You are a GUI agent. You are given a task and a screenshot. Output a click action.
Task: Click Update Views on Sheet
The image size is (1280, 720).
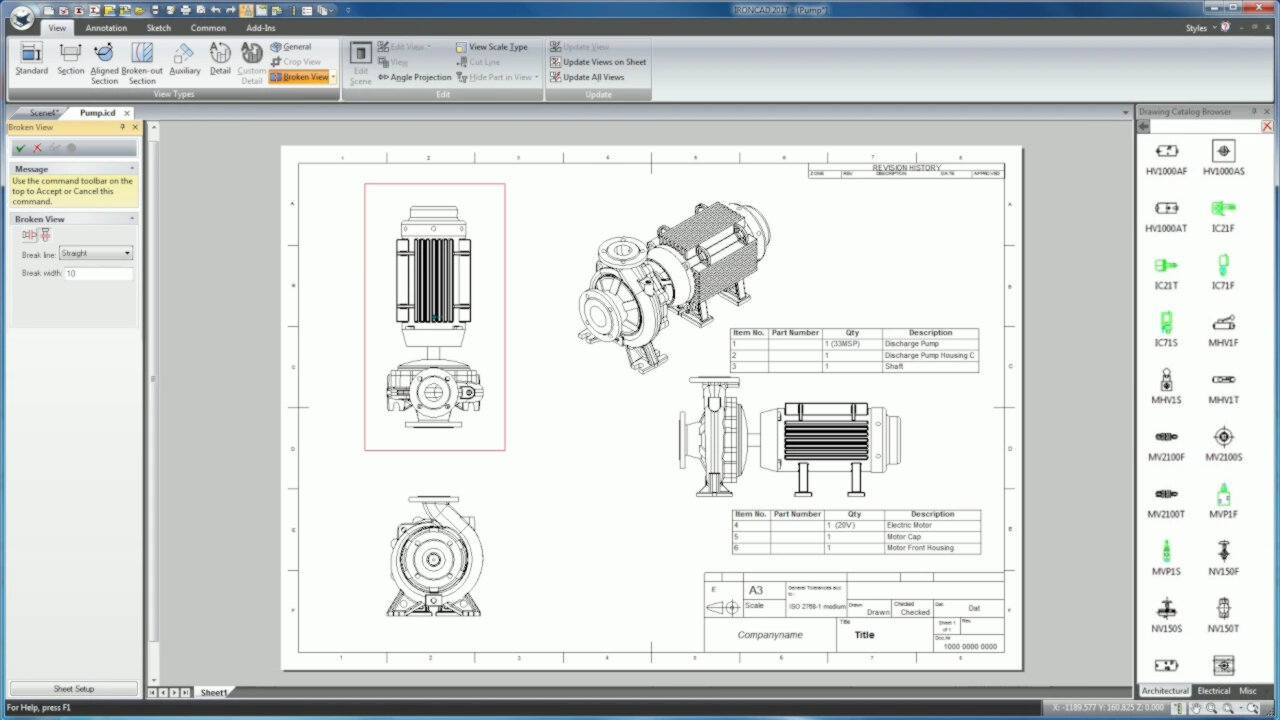tap(598, 61)
